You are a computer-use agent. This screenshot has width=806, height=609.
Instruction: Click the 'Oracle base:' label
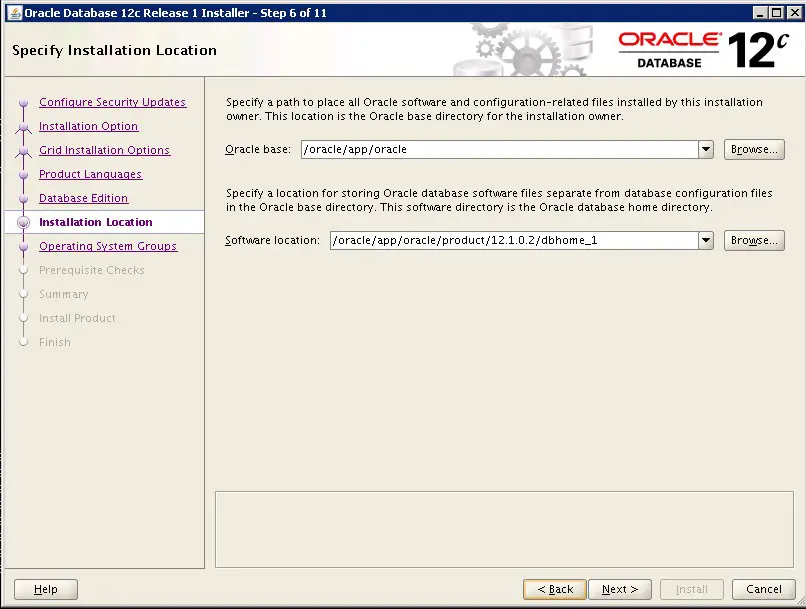[258, 150]
